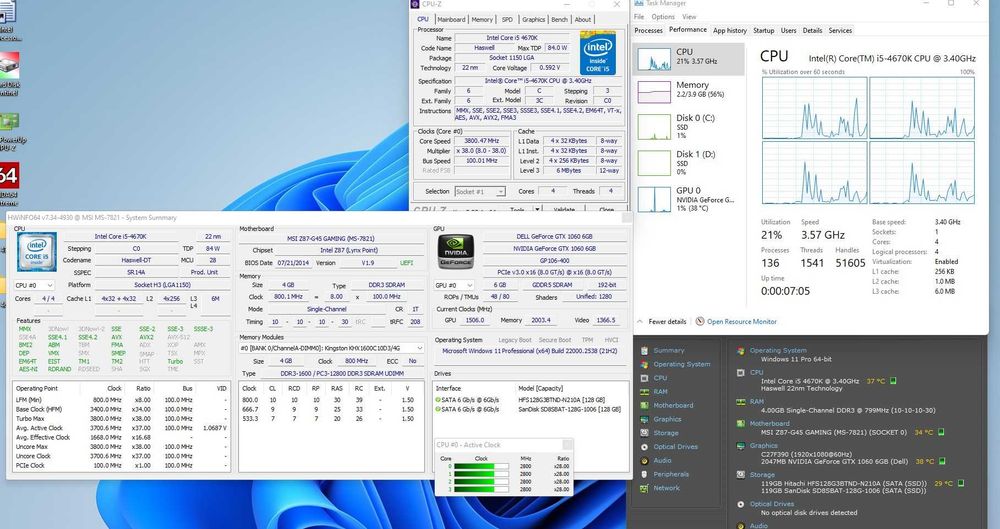Click HFS128G3BTND-N210A drive entry in HWiNFO64

pos(527,400)
